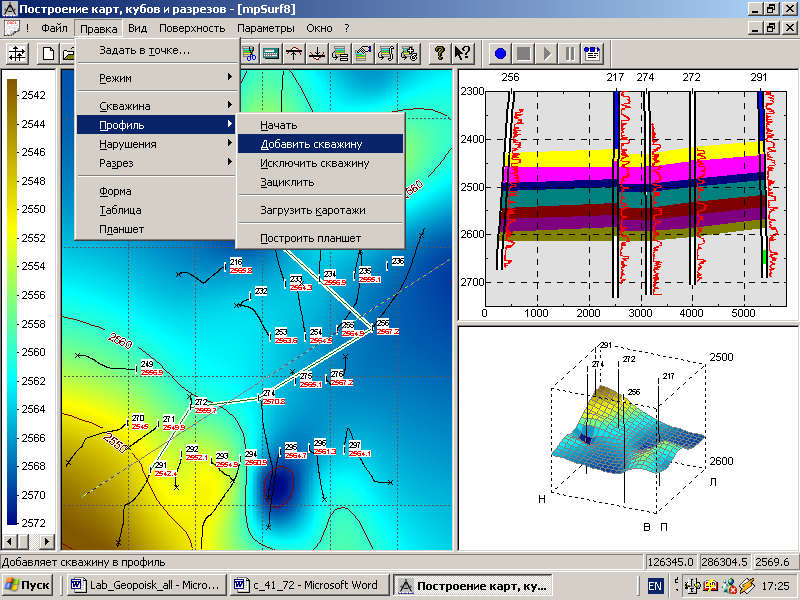Switch to c_41_72 Microsoft Word taskbar button
This screenshot has width=800, height=600.
(309, 585)
